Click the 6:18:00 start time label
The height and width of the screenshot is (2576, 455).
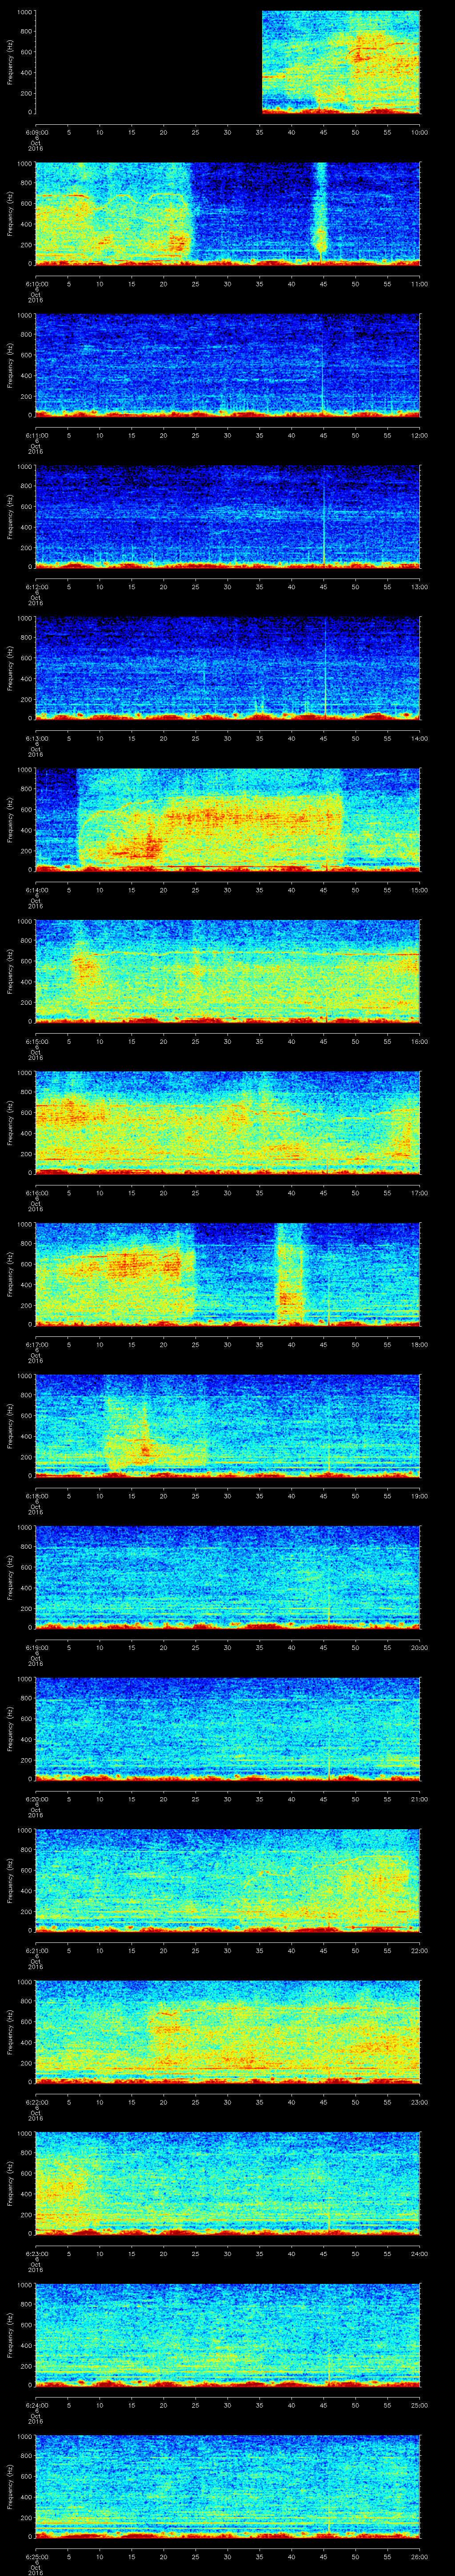(36, 1496)
